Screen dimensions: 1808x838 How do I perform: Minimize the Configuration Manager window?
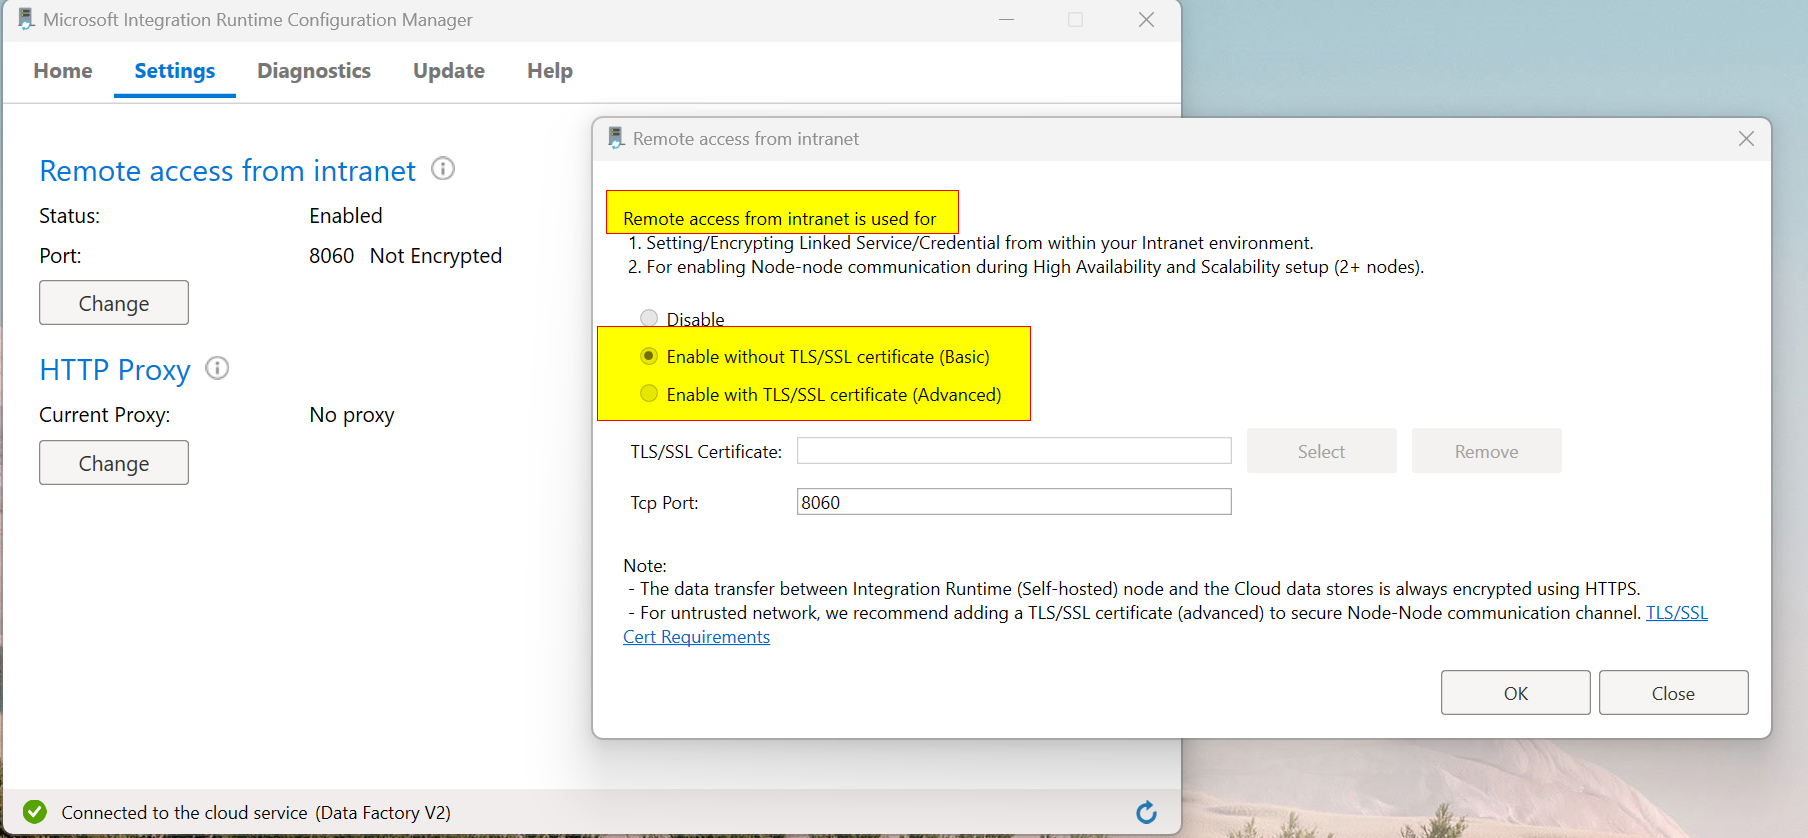[1006, 20]
